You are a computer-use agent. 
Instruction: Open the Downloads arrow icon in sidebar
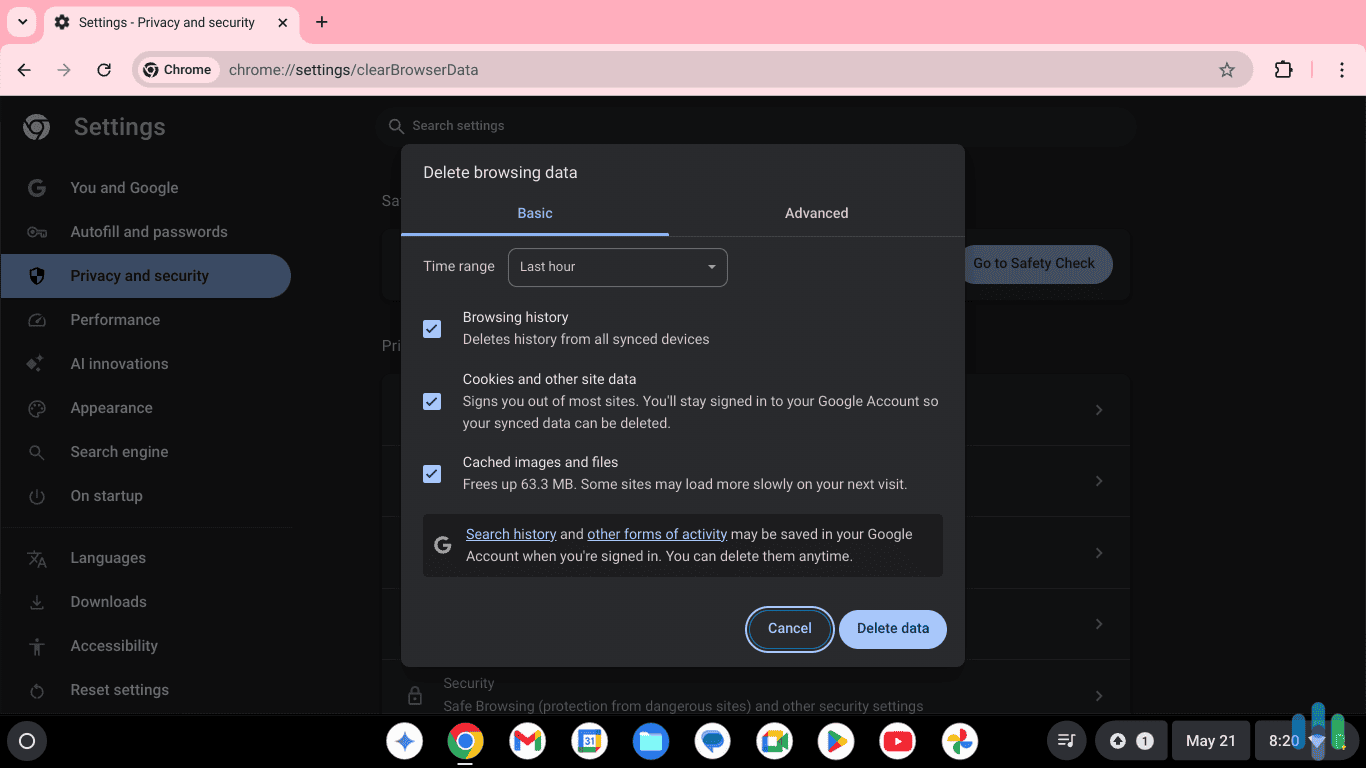tap(36, 602)
